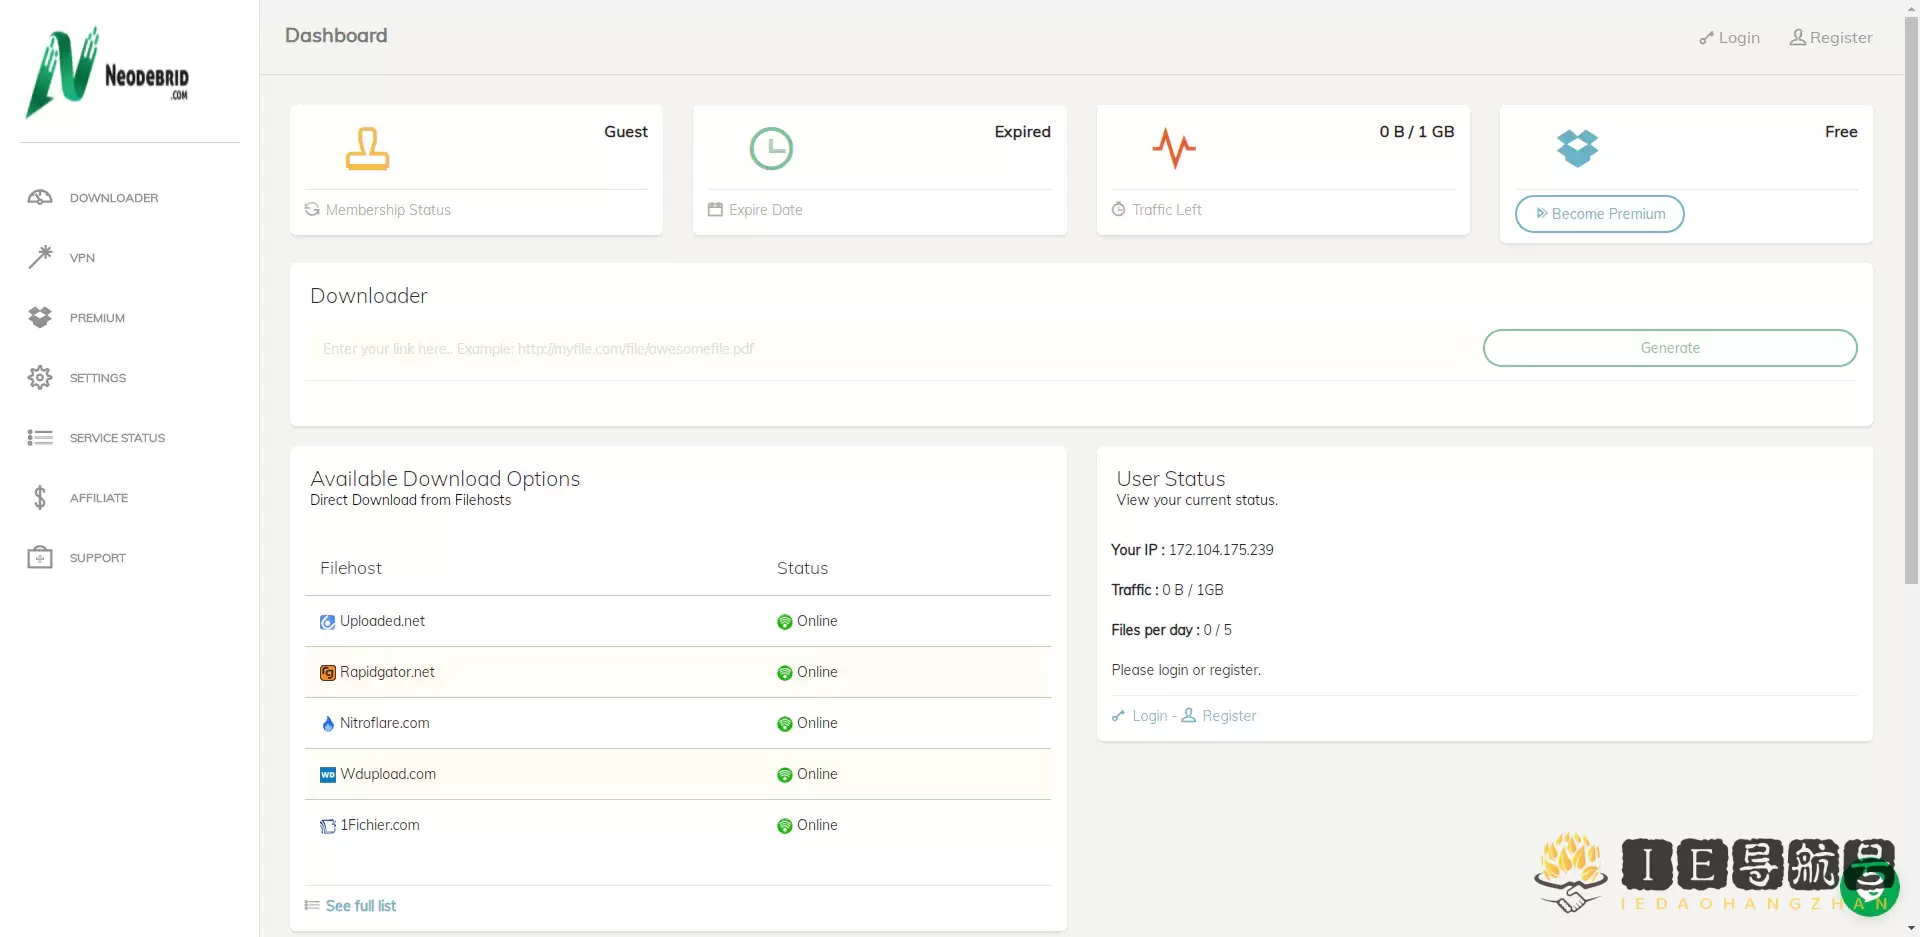Click the Service Status list icon
This screenshot has height=937, width=1920.
point(40,438)
